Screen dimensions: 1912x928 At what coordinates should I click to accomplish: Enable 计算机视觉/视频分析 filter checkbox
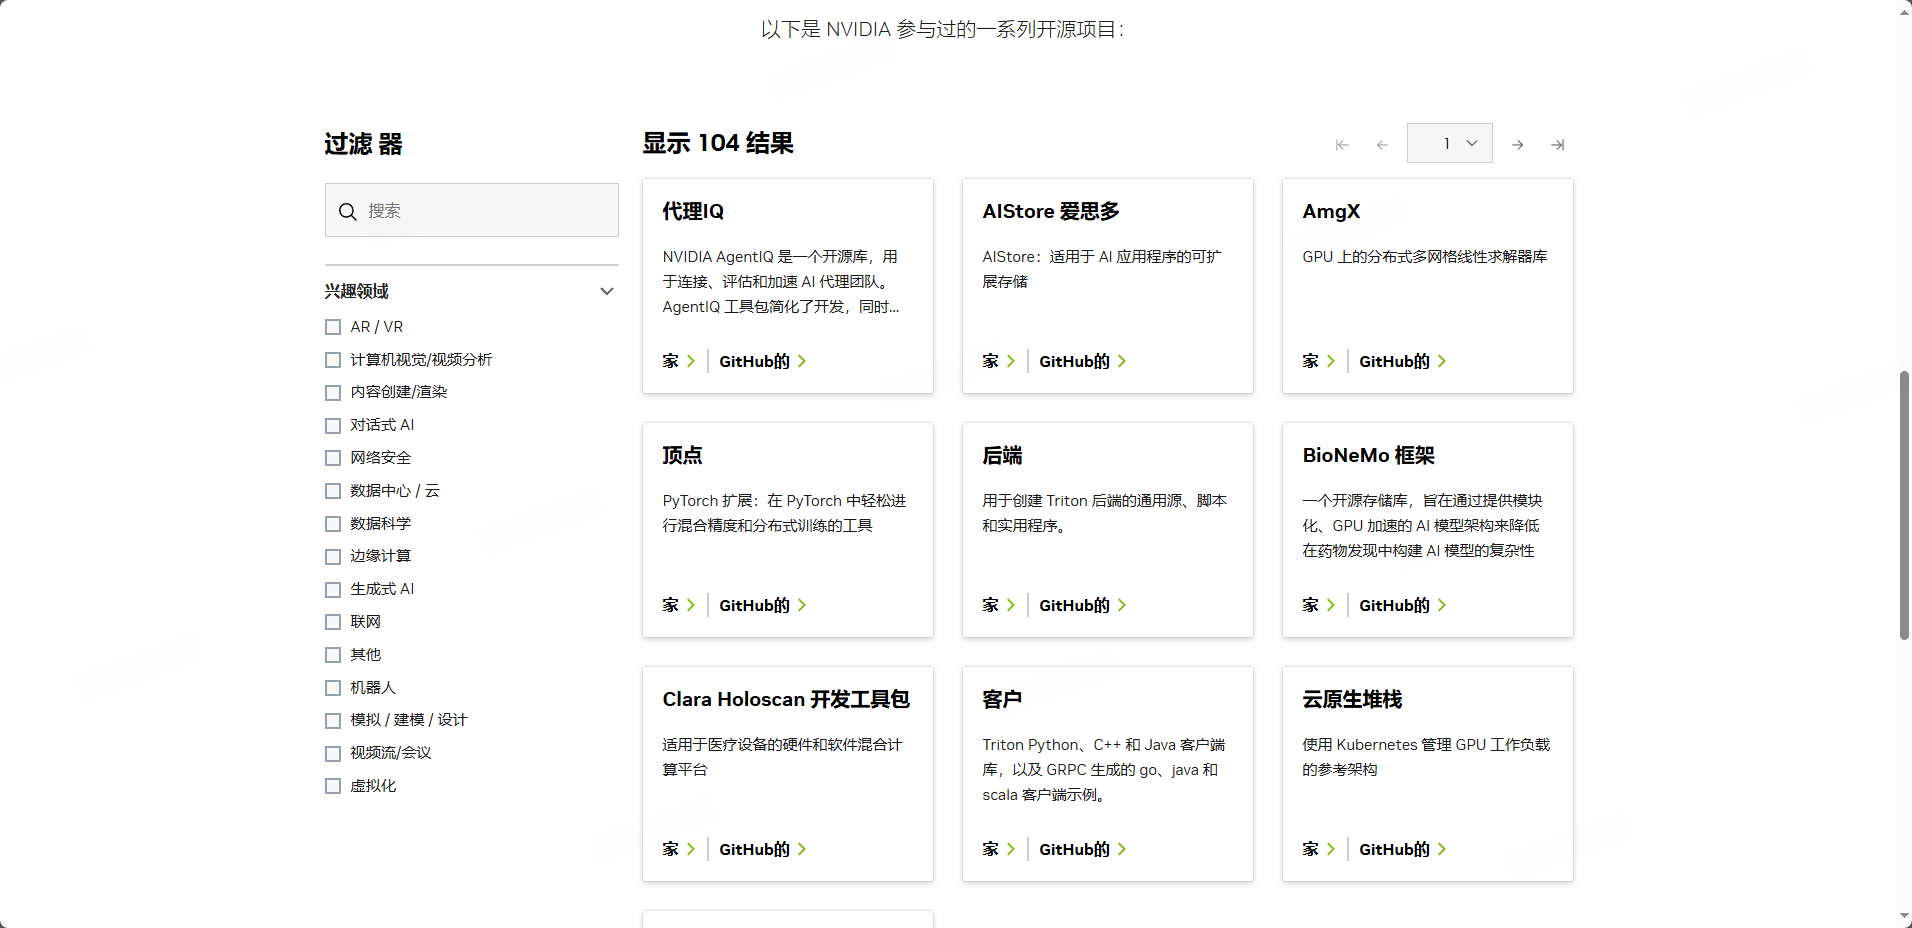point(333,360)
